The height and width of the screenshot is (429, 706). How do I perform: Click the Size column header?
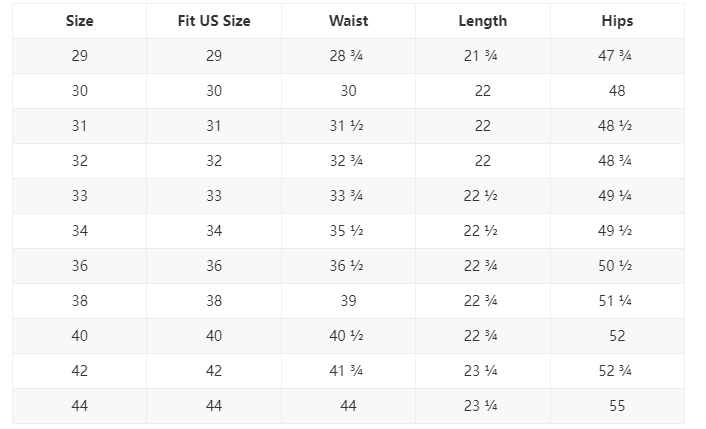[x=80, y=21]
